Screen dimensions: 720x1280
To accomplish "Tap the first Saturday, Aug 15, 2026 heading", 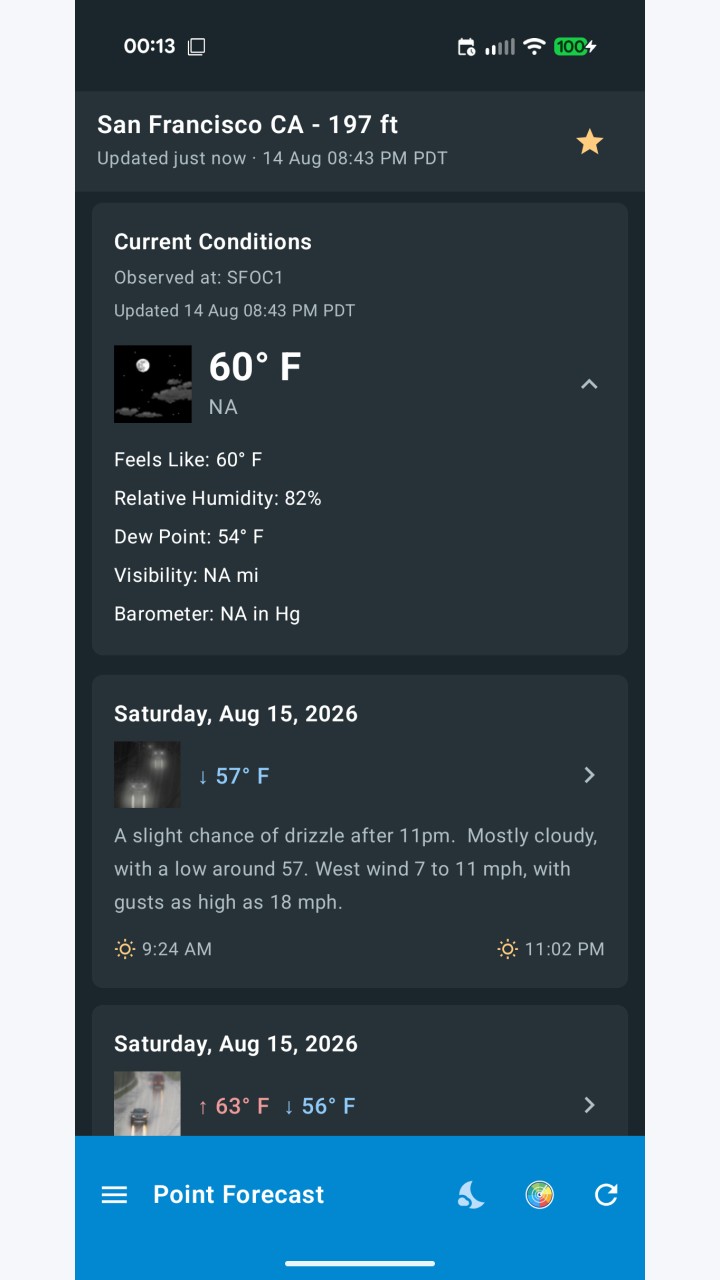I will click(x=236, y=714).
